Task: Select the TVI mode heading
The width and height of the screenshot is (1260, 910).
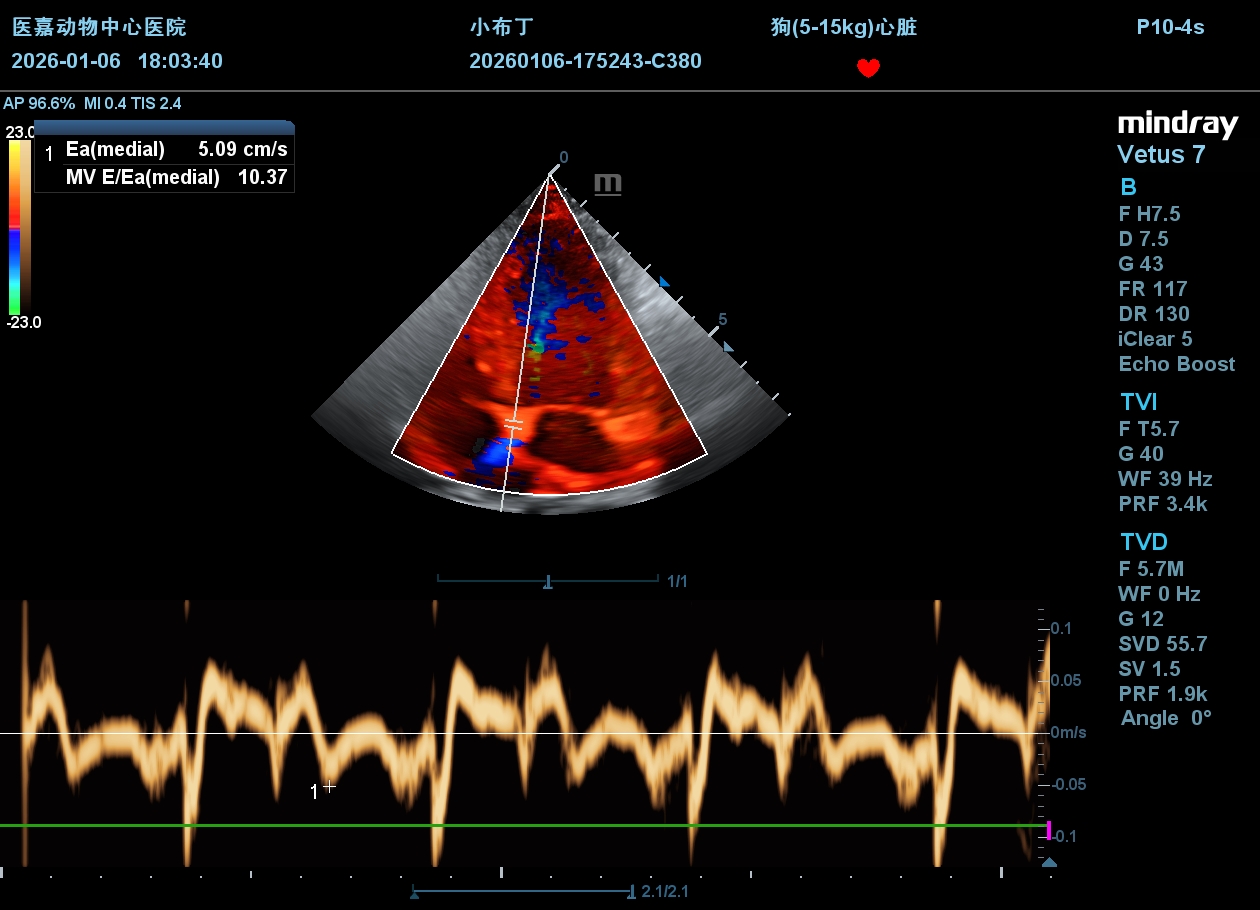Action: pyautogui.click(x=1139, y=402)
